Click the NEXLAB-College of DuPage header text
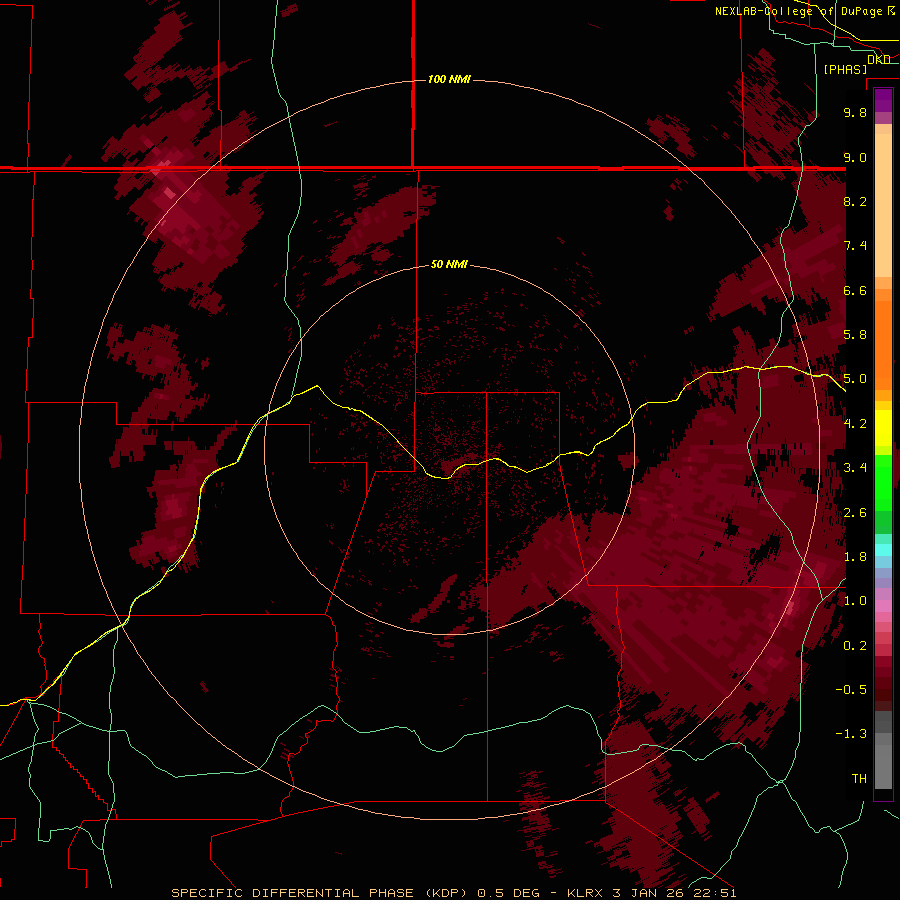Image resolution: width=900 pixels, height=900 pixels. tap(798, 11)
